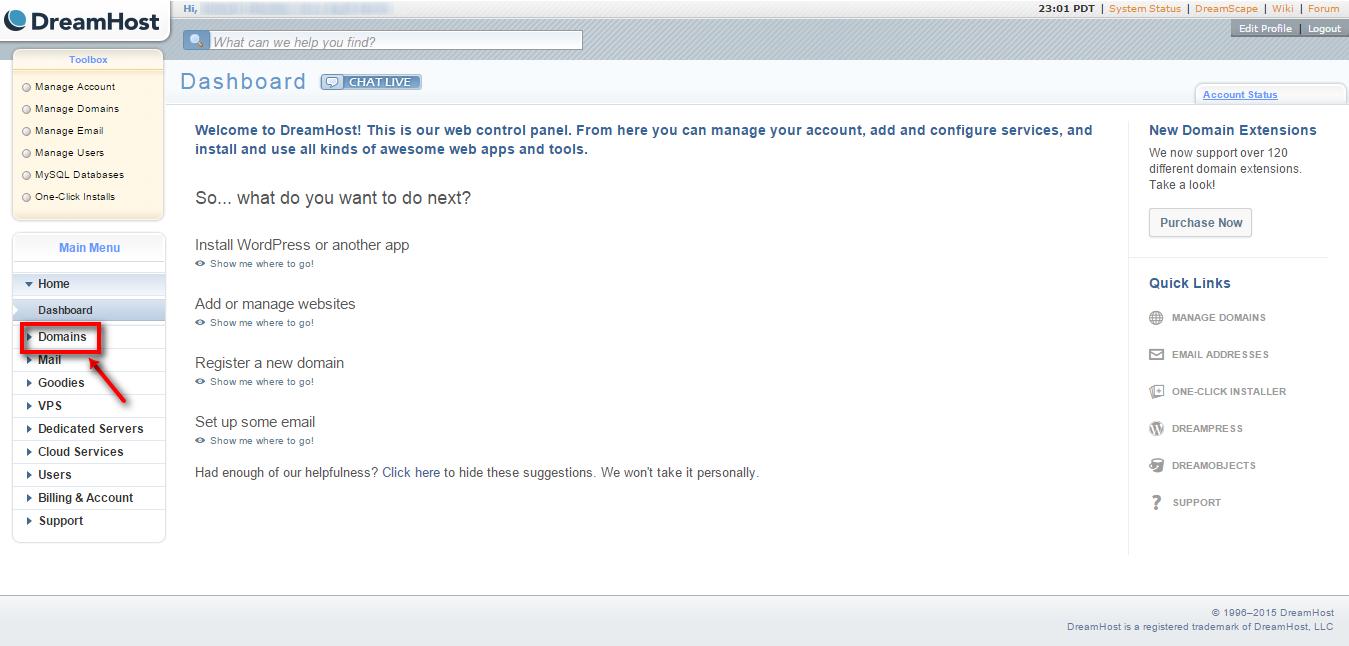Expand the Domains menu section
1349x646 pixels.
point(62,337)
